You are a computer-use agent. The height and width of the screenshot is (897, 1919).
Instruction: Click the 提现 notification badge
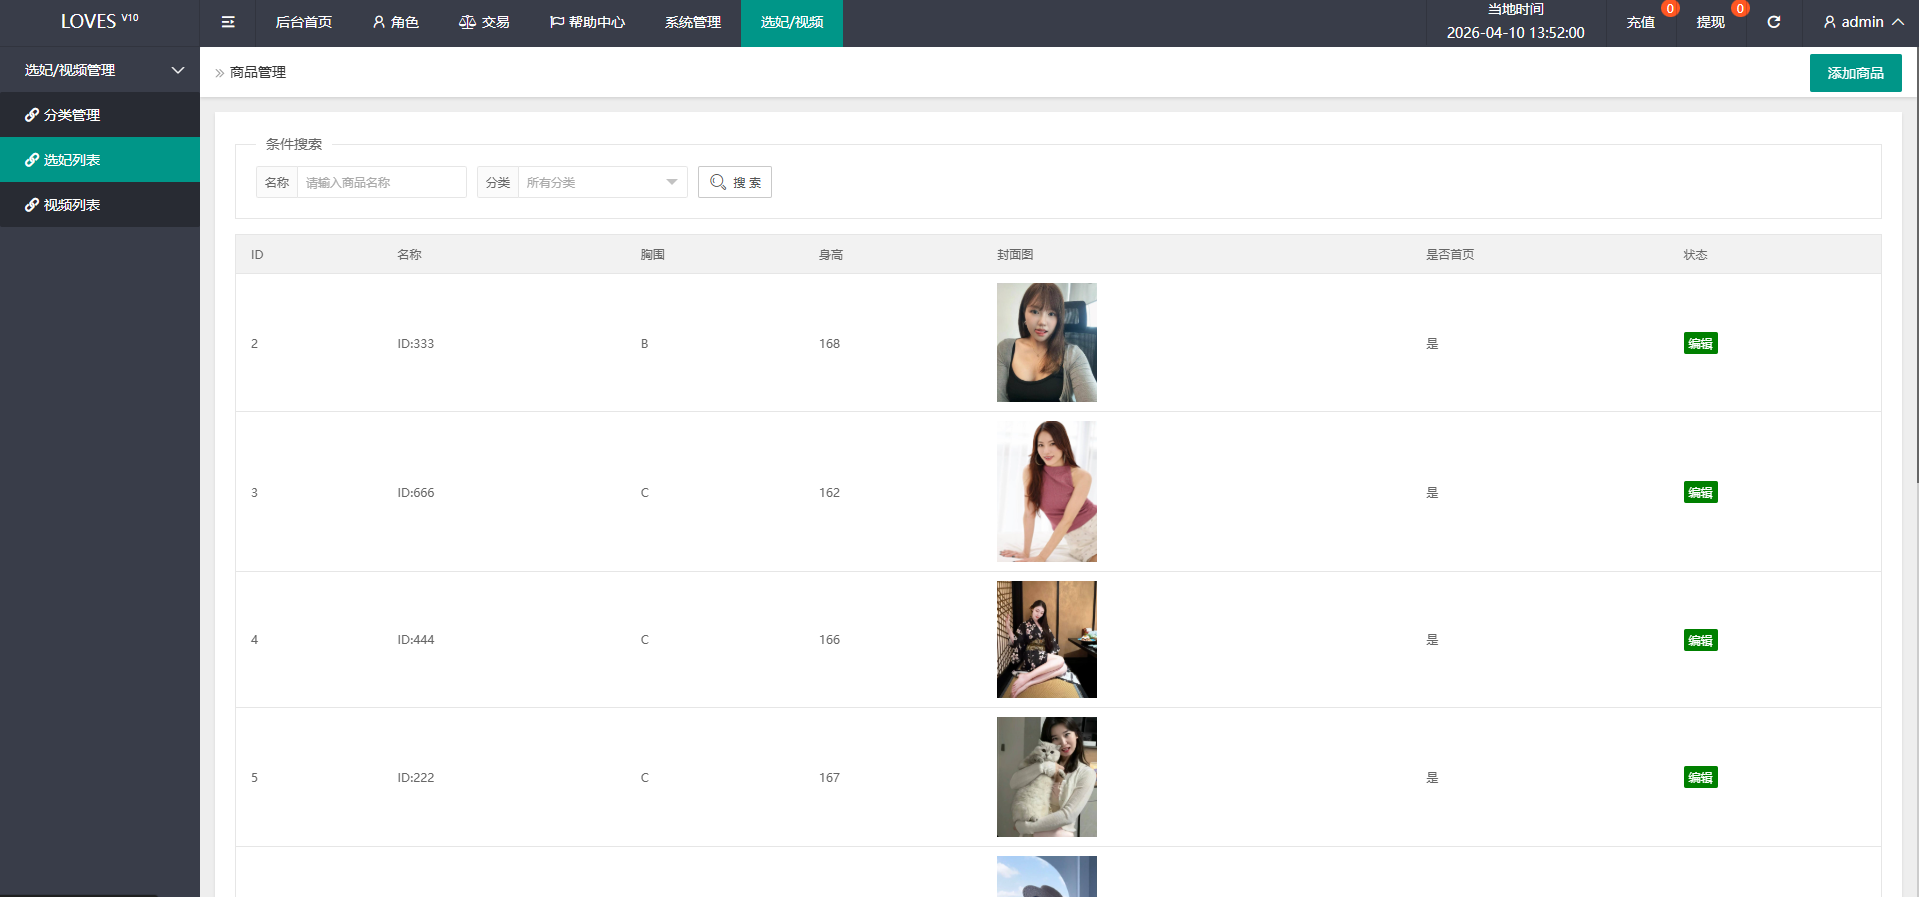click(1740, 9)
